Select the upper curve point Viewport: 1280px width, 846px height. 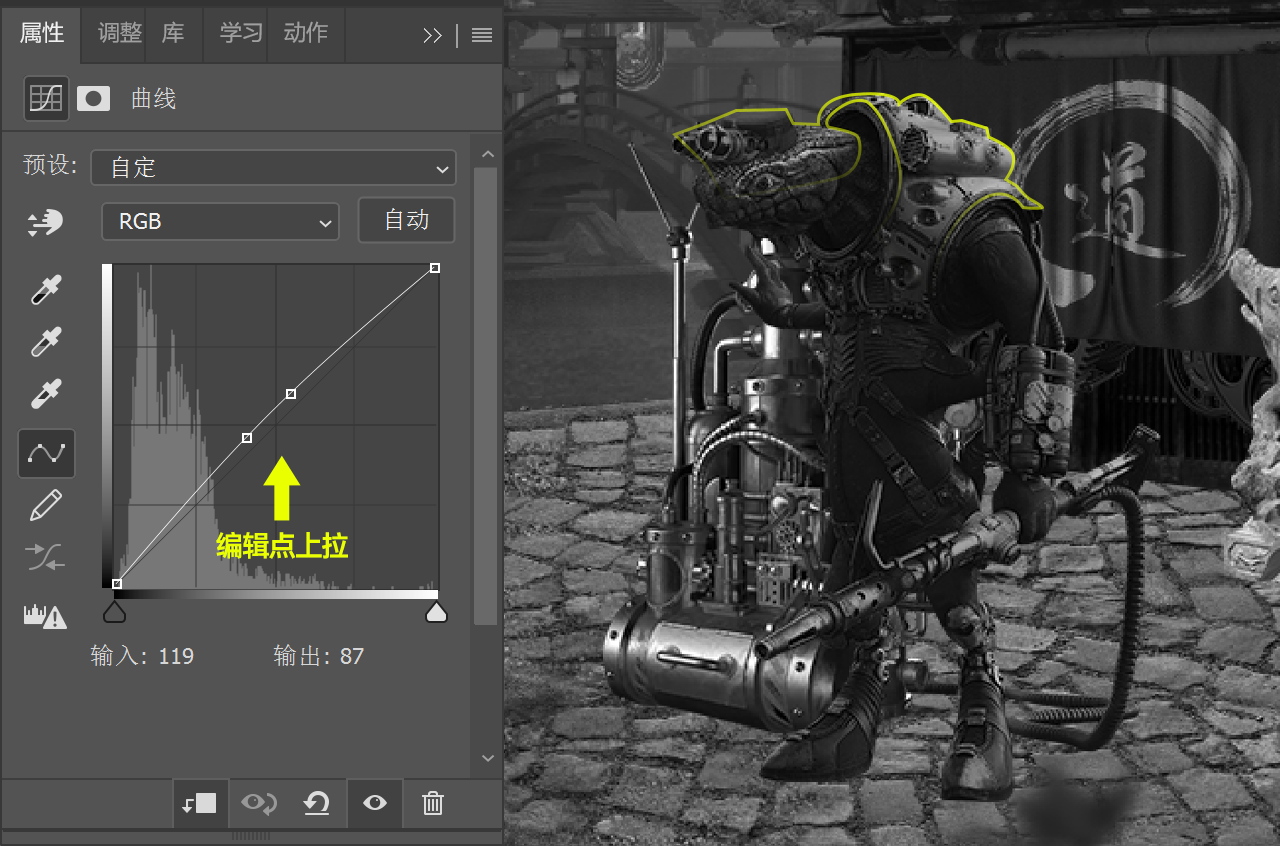(x=291, y=394)
